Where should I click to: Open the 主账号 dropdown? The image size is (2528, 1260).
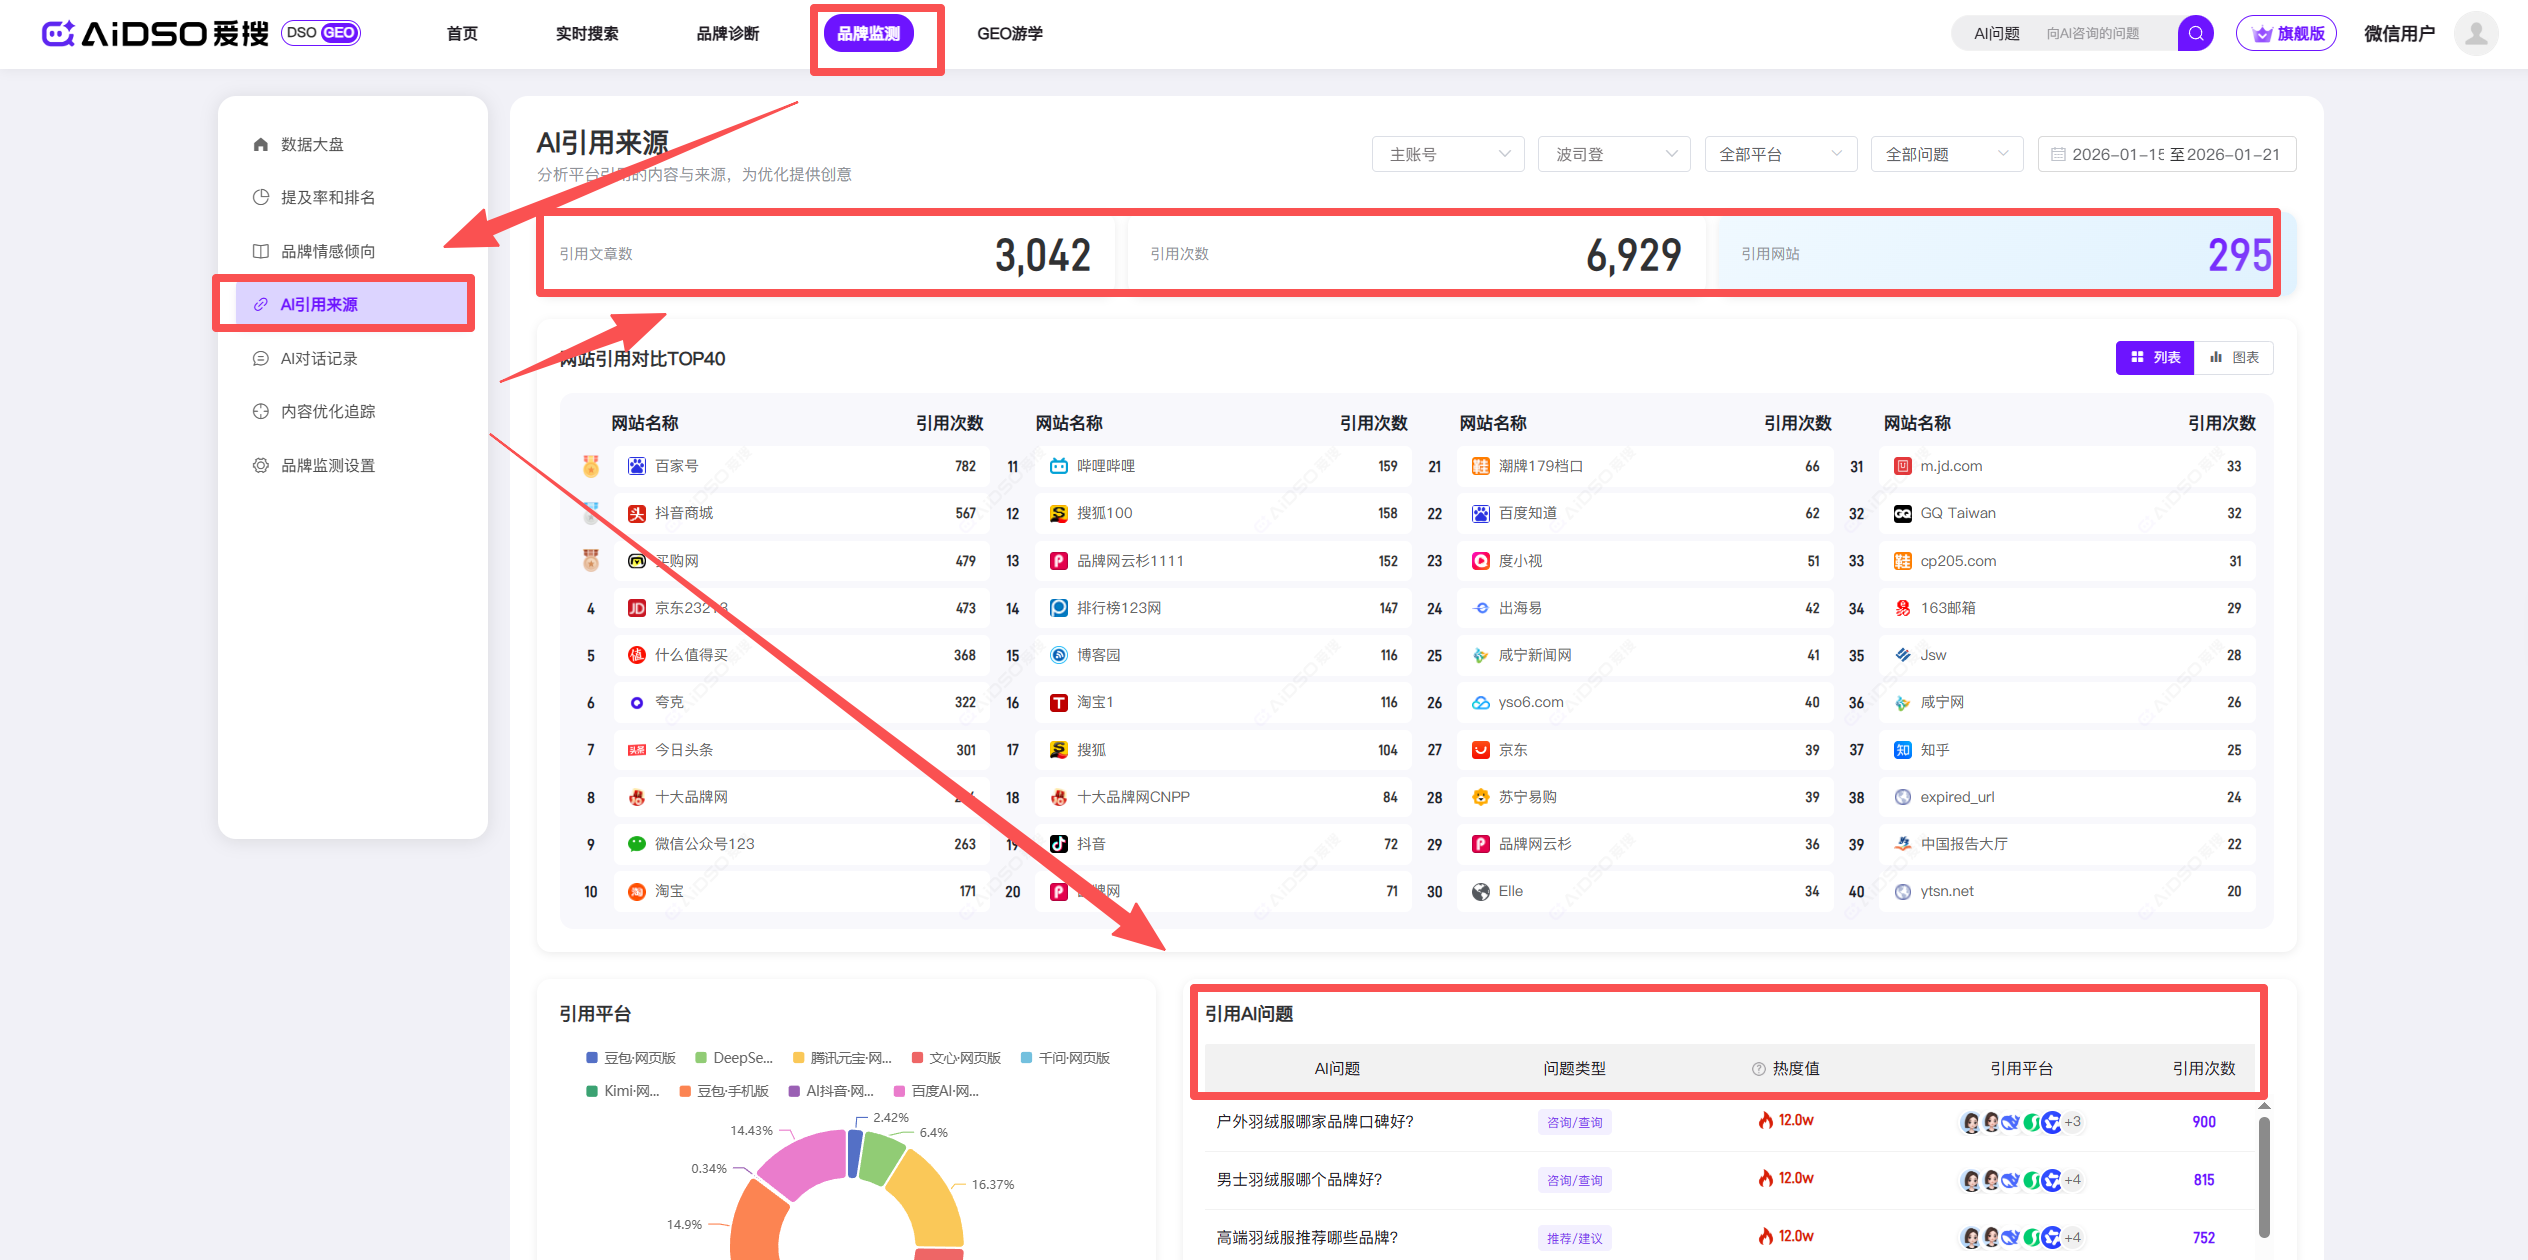(1447, 154)
